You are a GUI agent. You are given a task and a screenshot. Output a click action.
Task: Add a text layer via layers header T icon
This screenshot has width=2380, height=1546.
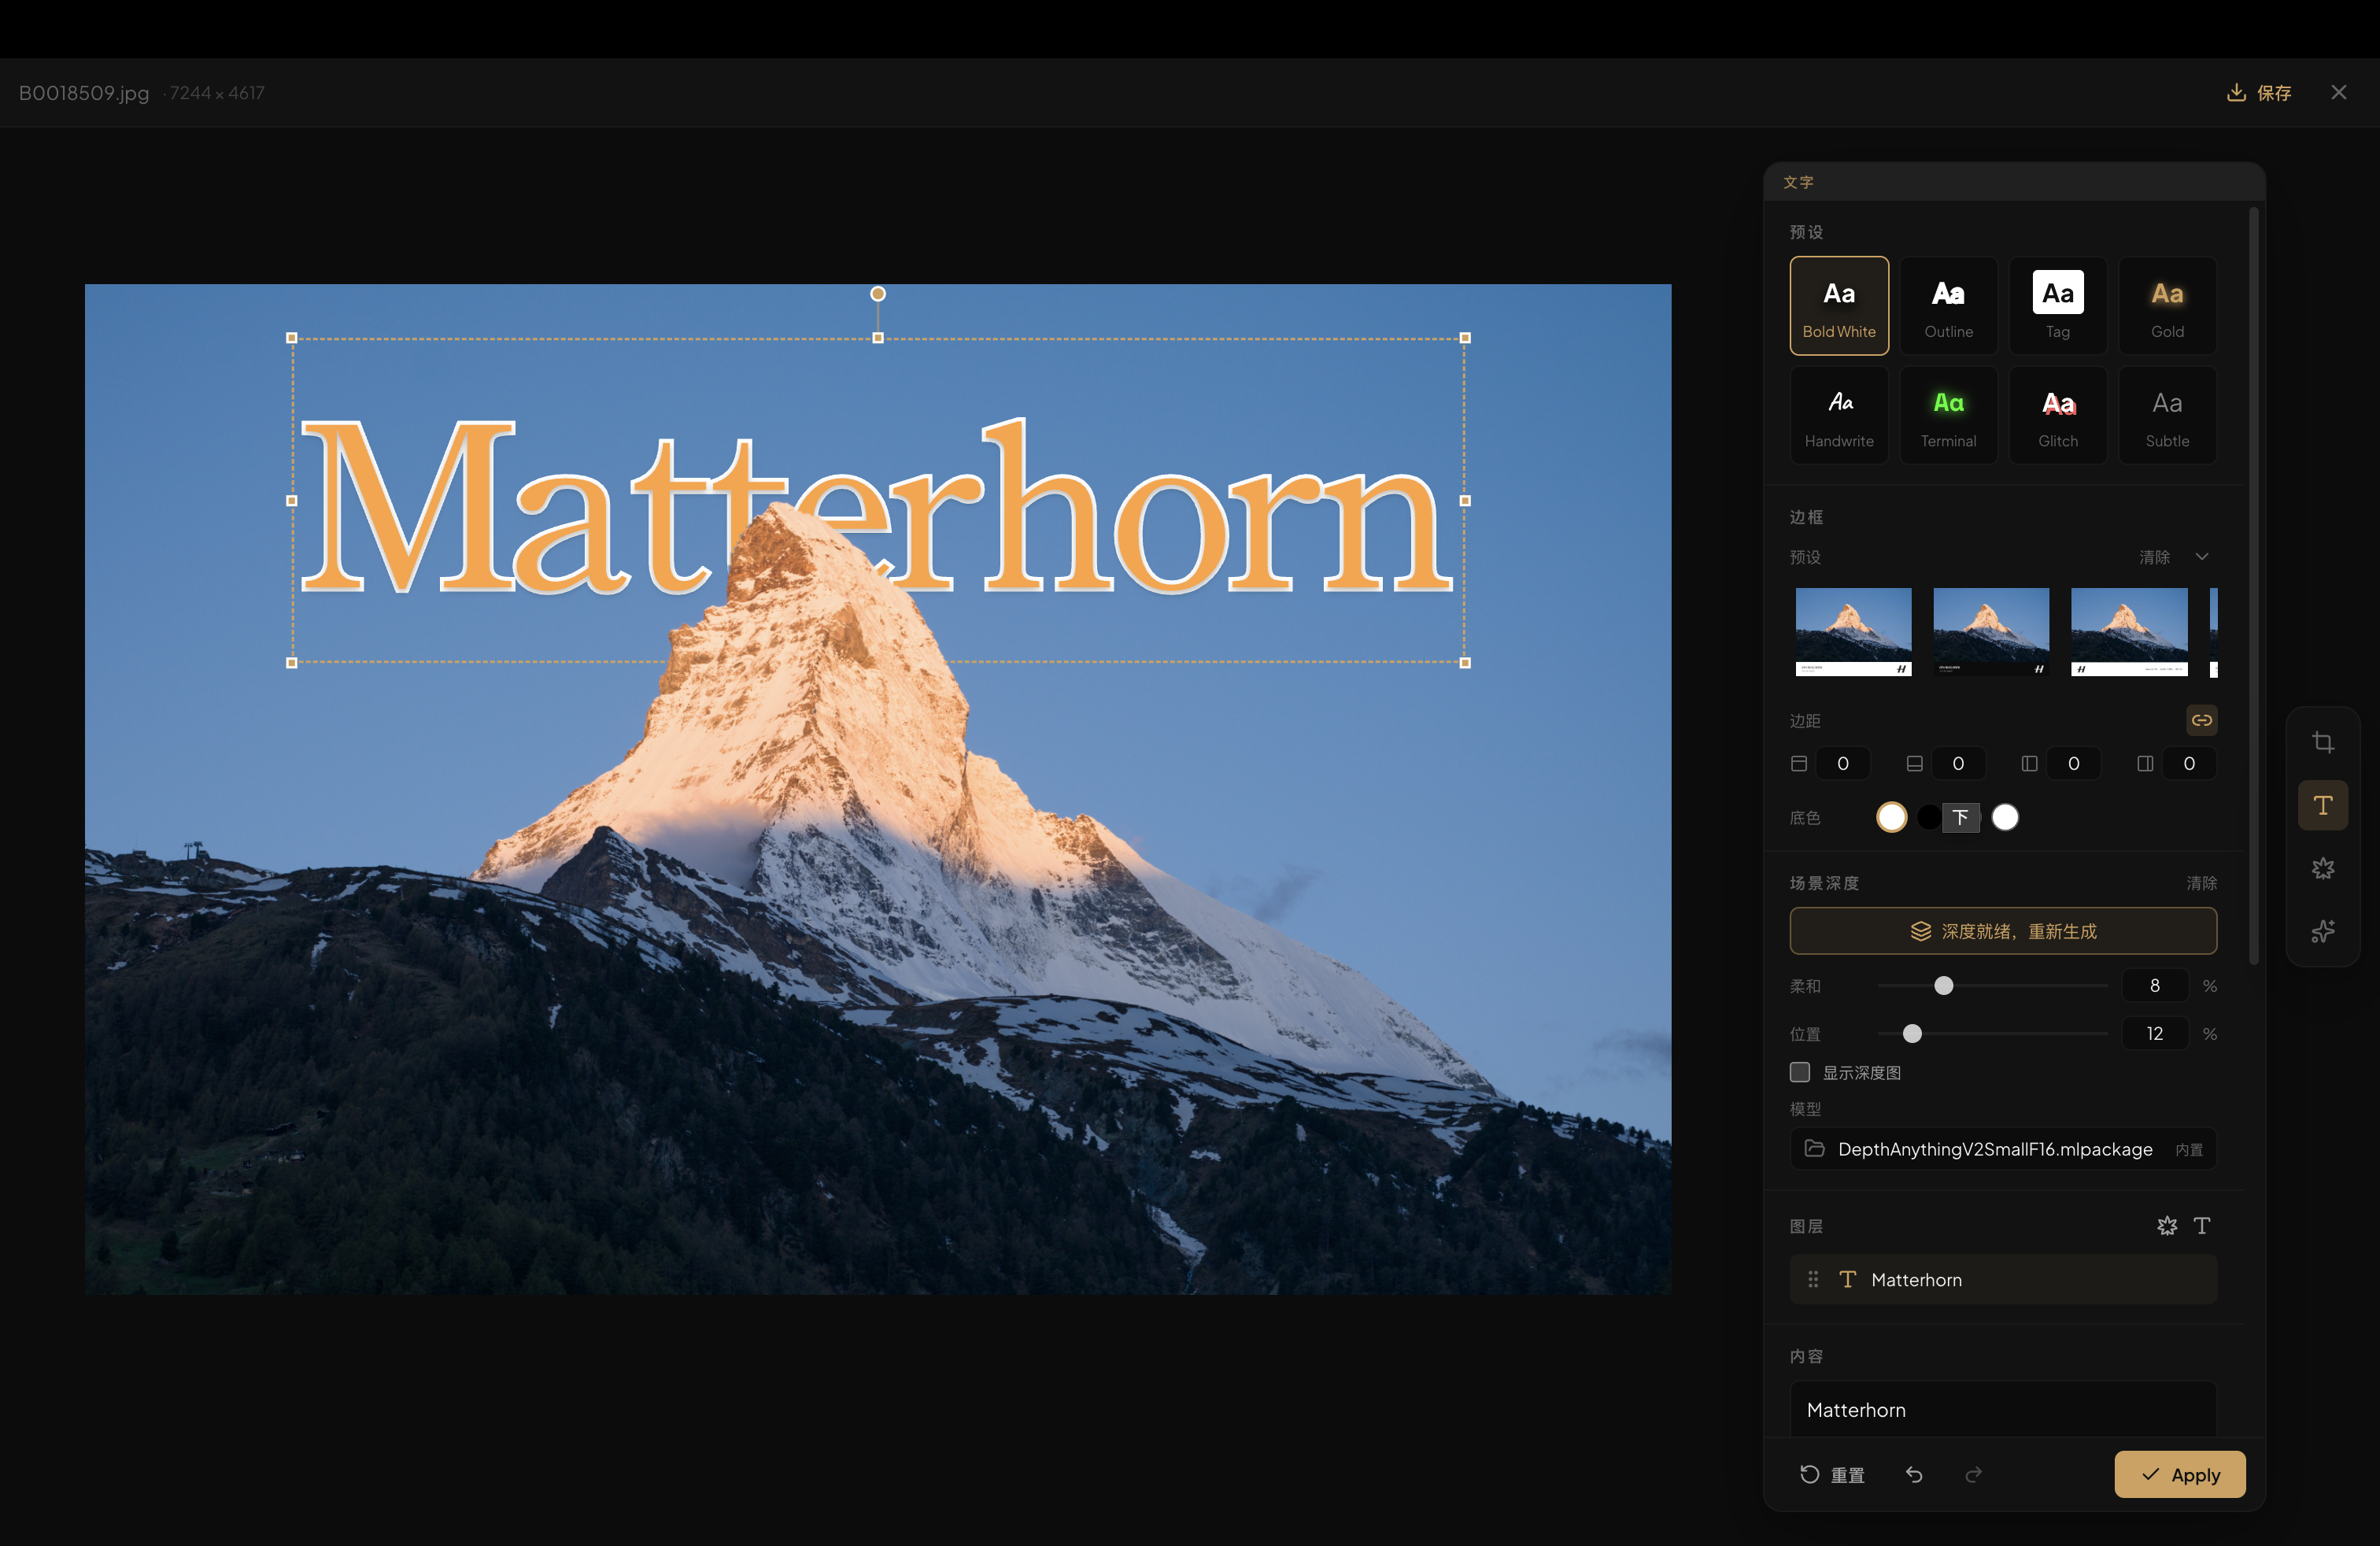pyautogui.click(x=2201, y=1225)
